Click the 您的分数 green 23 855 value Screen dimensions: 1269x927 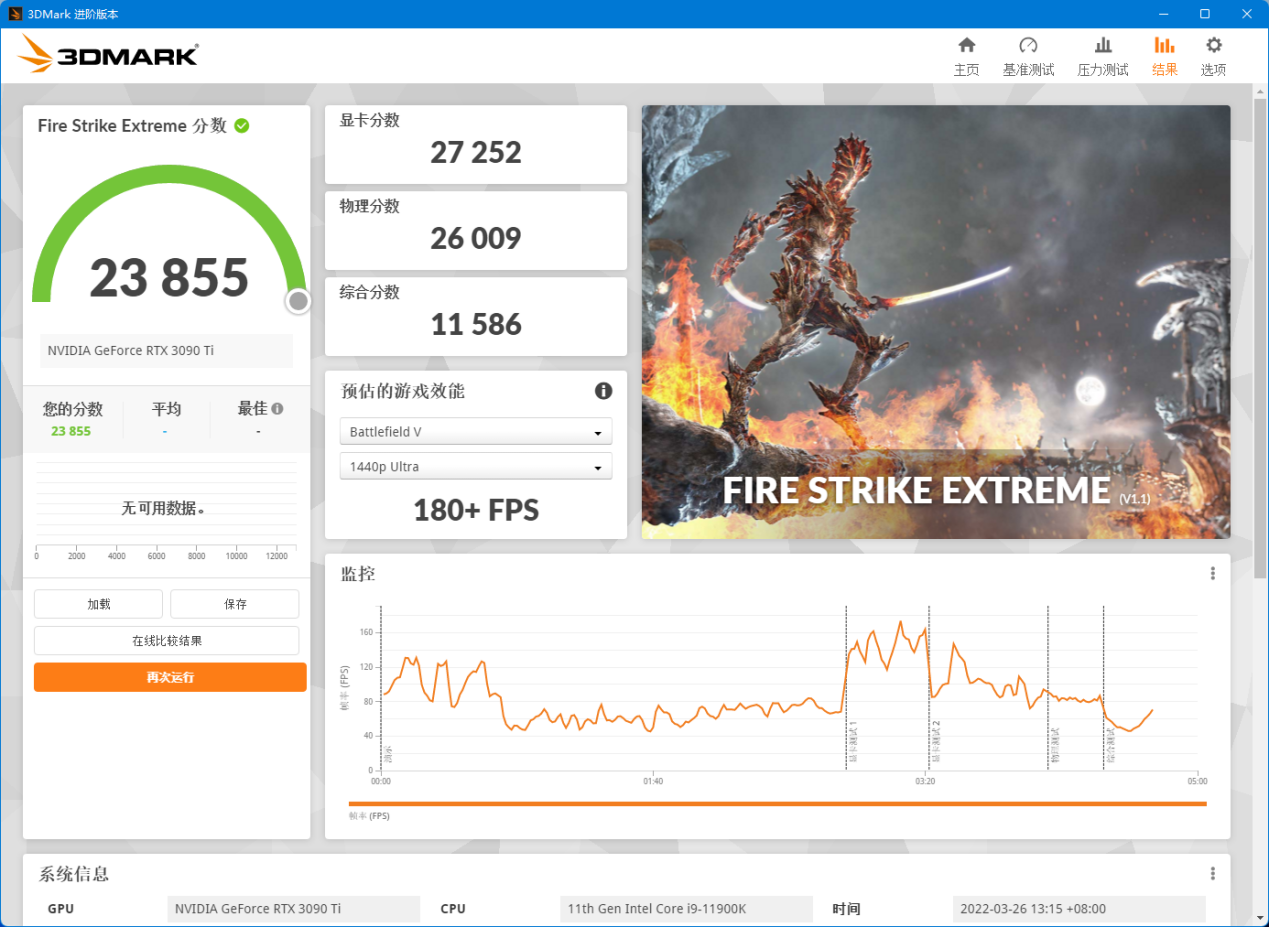71,431
